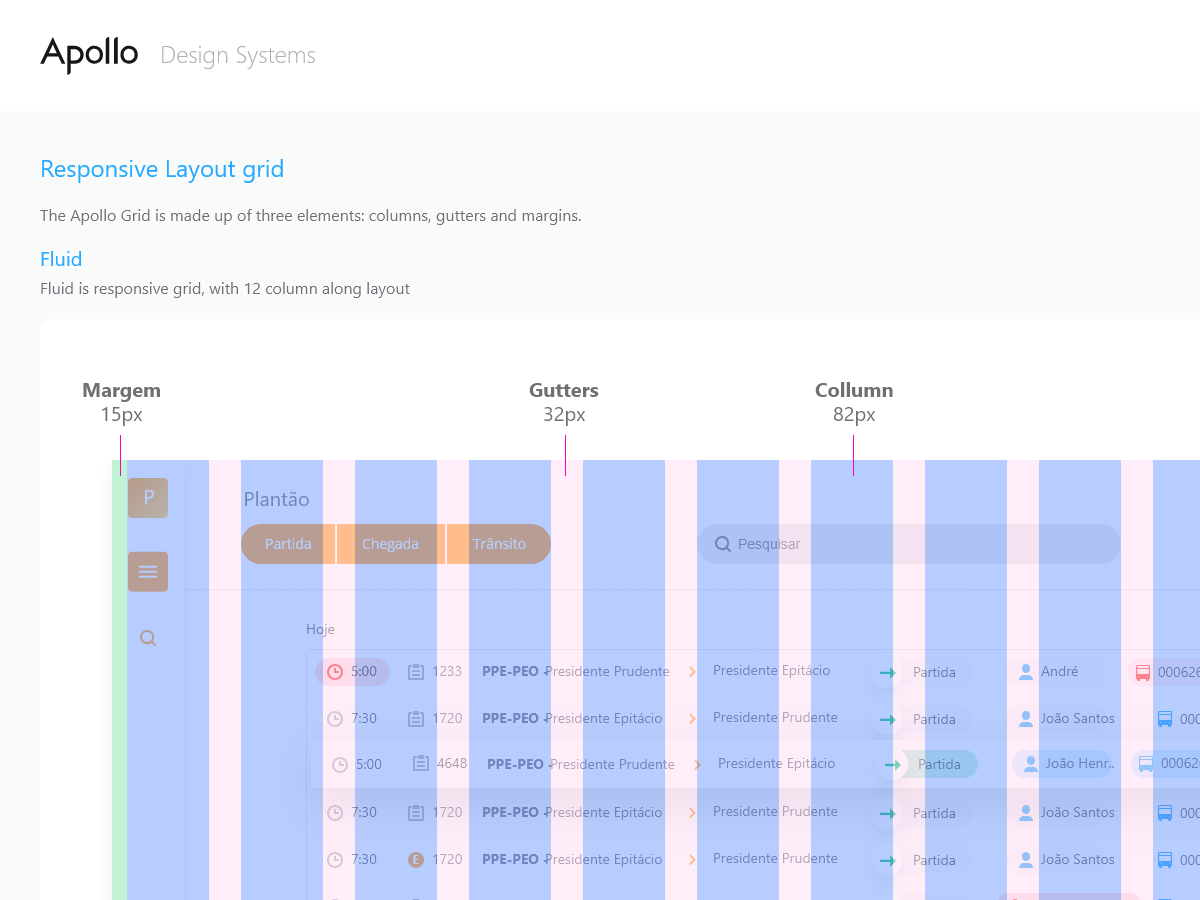The image size is (1200, 900).
Task: Open the hamburger menu icon in the sidebar
Action: (x=147, y=571)
